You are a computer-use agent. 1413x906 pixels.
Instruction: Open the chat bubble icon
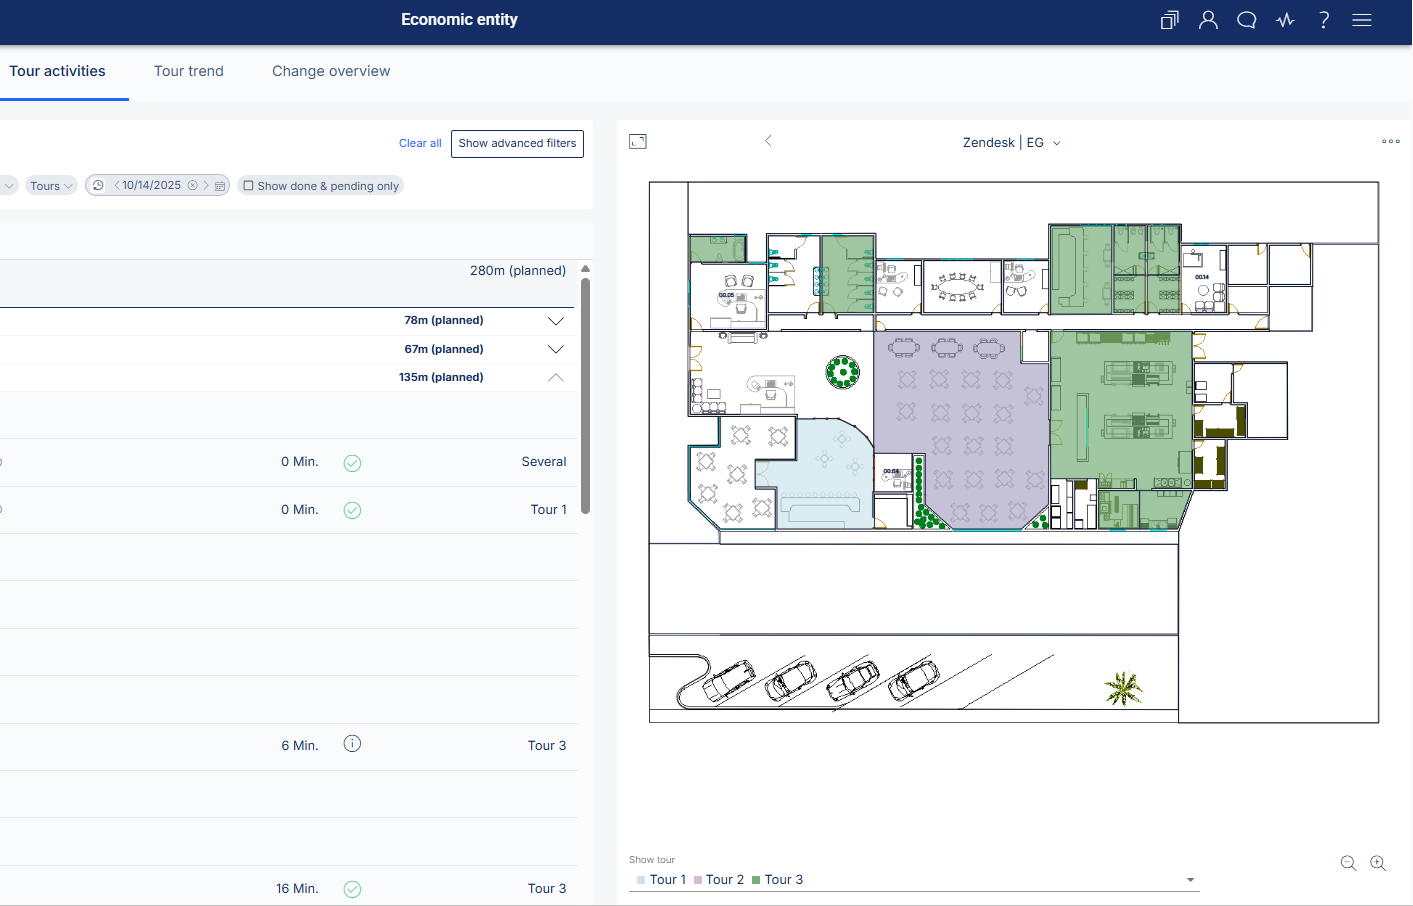click(x=1246, y=20)
